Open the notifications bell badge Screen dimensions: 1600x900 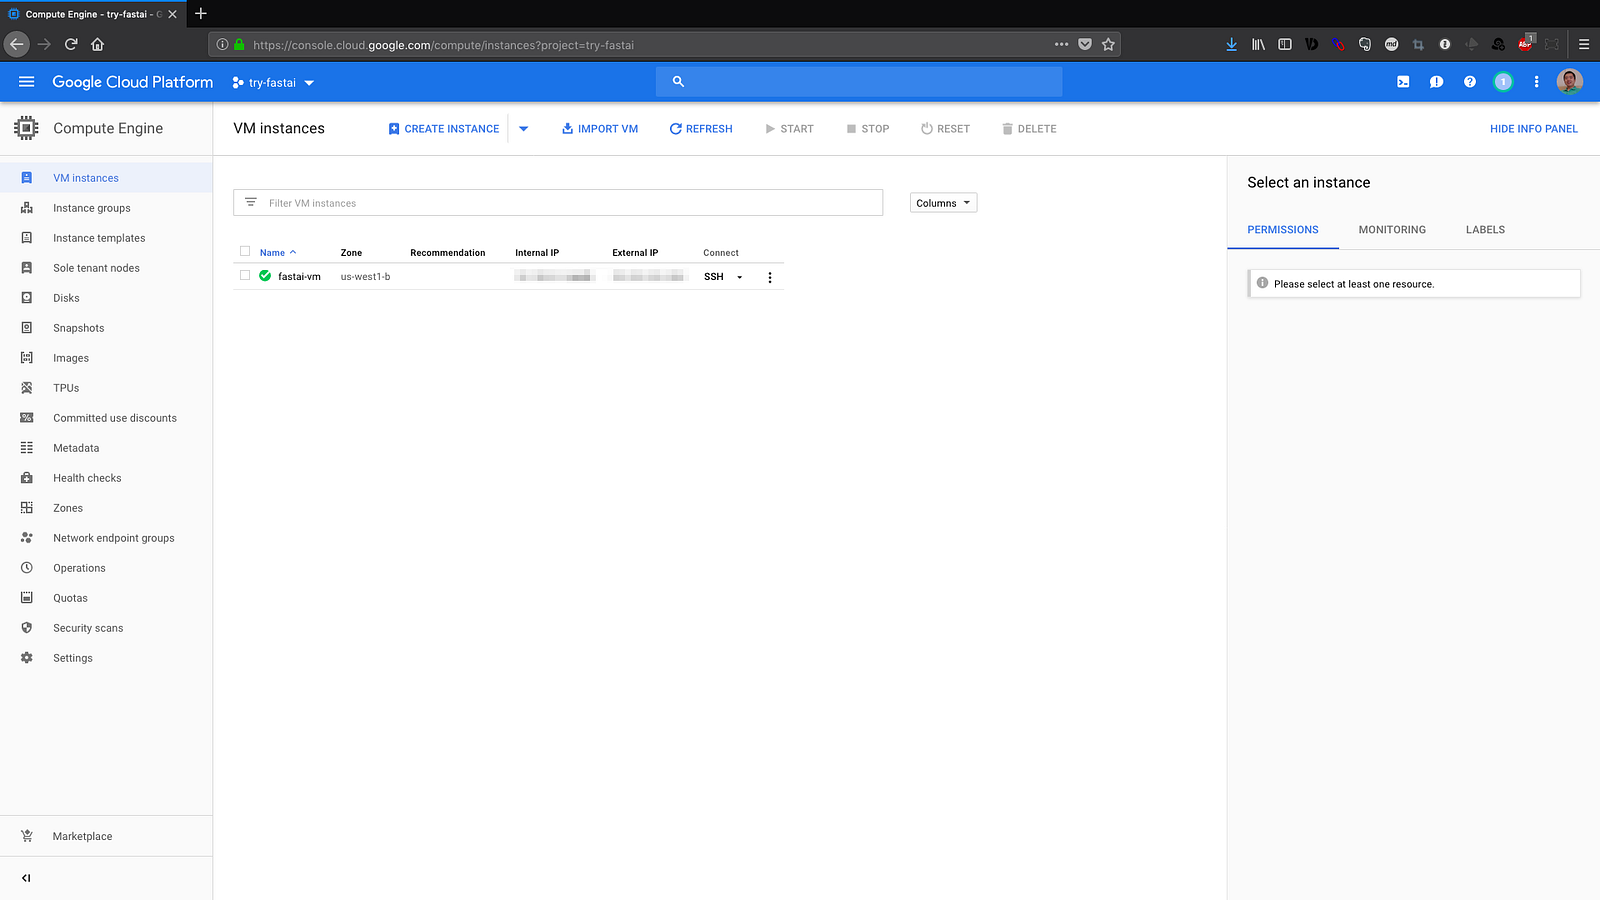coord(1503,82)
